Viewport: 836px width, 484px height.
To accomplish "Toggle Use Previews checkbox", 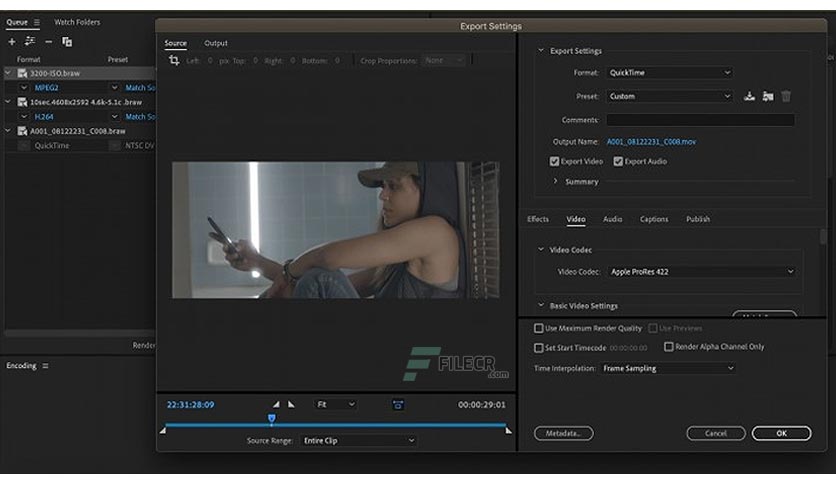I will (x=653, y=328).
